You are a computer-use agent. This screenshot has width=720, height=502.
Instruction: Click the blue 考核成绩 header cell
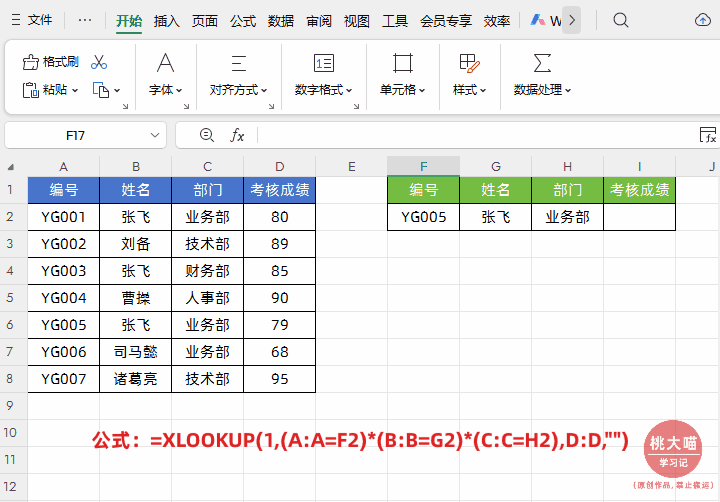pos(280,190)
